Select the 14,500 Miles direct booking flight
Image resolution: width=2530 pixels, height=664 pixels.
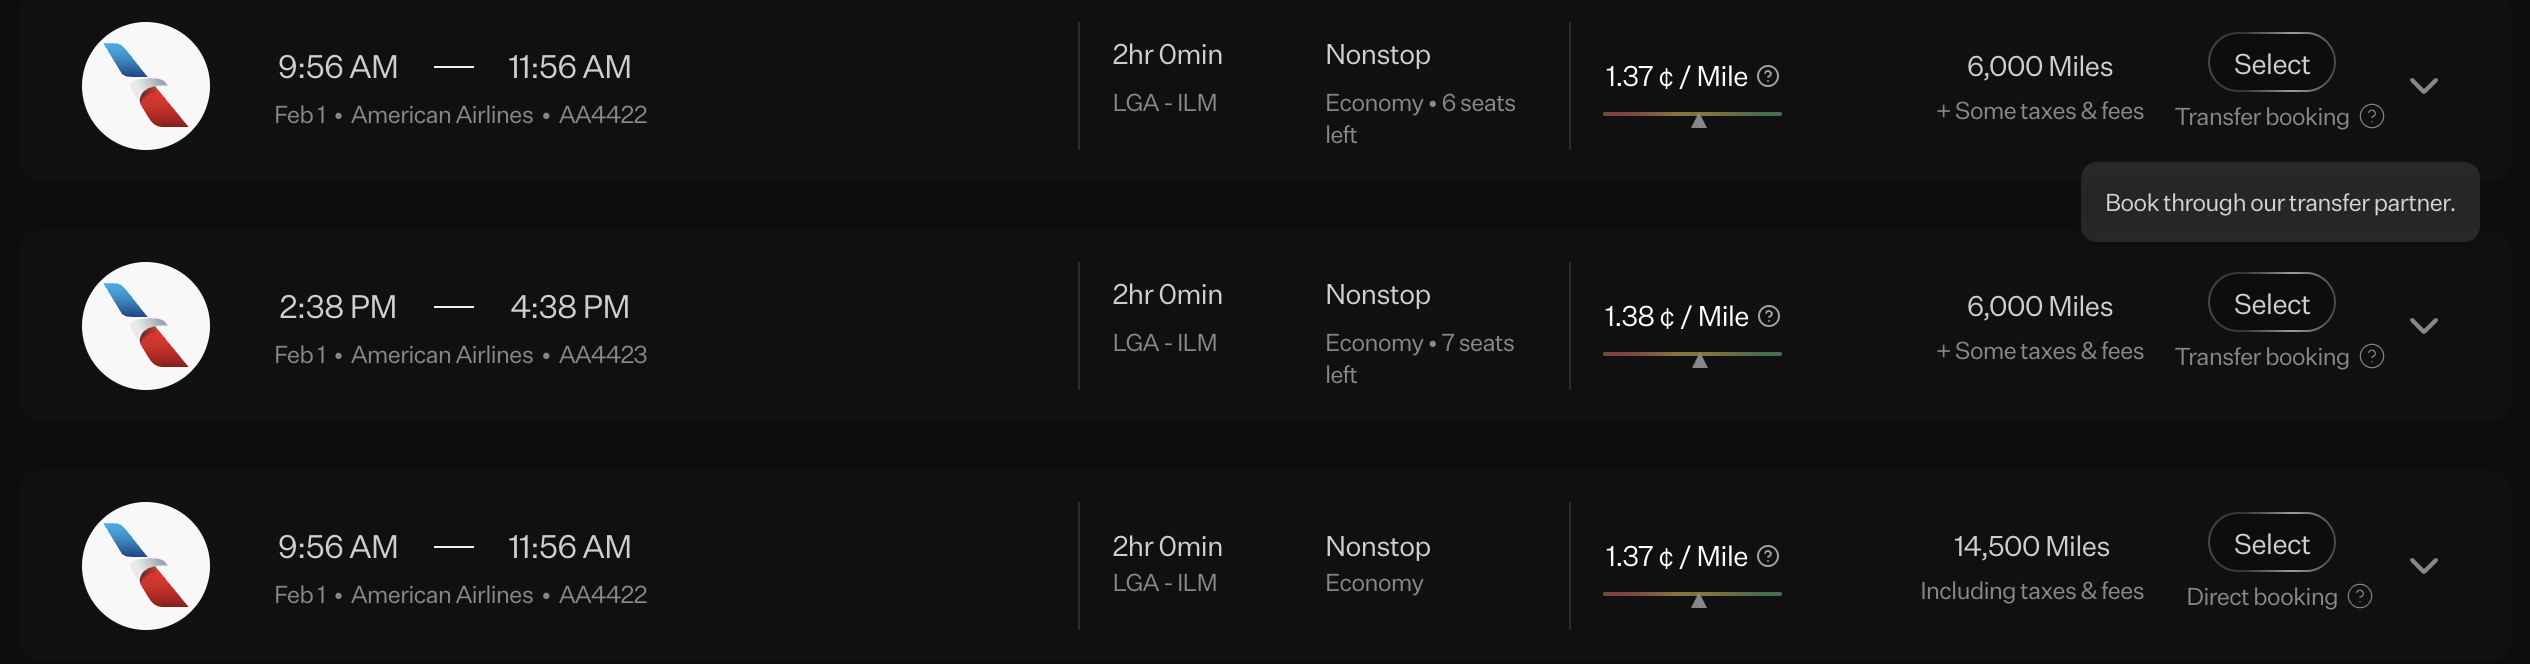pyautogui.click(x=2271, y=543)
